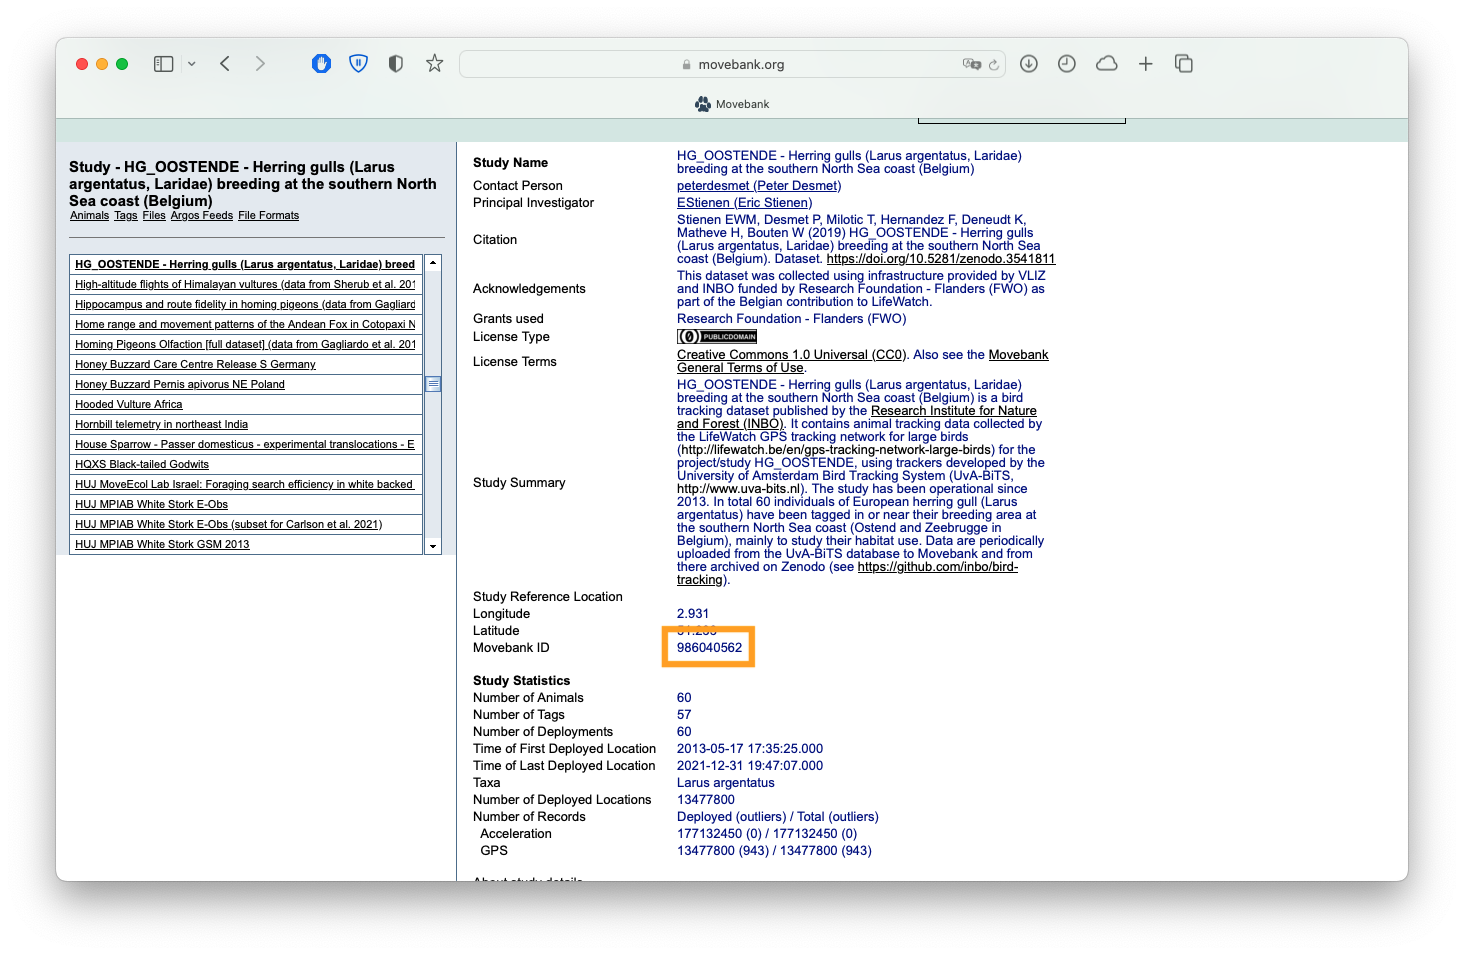Select Hornbill telemetry in northeast India

tap(246, 424)
